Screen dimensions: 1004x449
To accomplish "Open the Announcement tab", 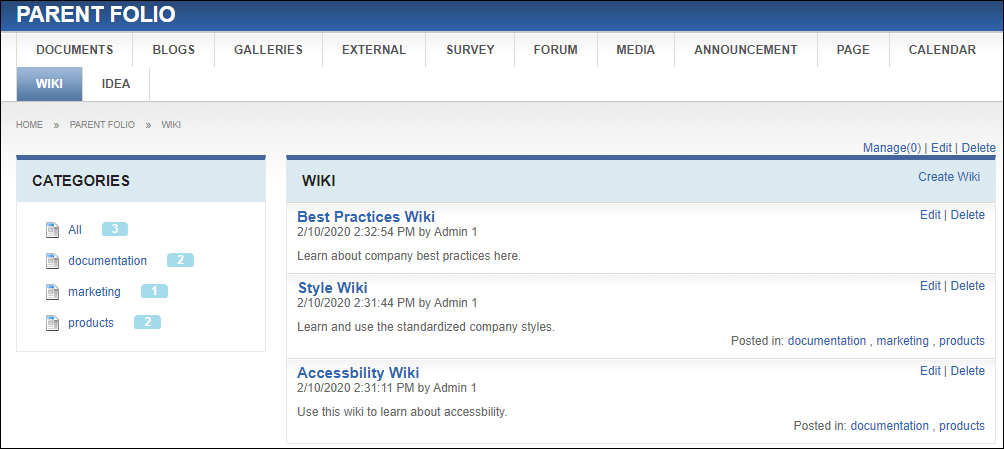I will tap(746, 50).
